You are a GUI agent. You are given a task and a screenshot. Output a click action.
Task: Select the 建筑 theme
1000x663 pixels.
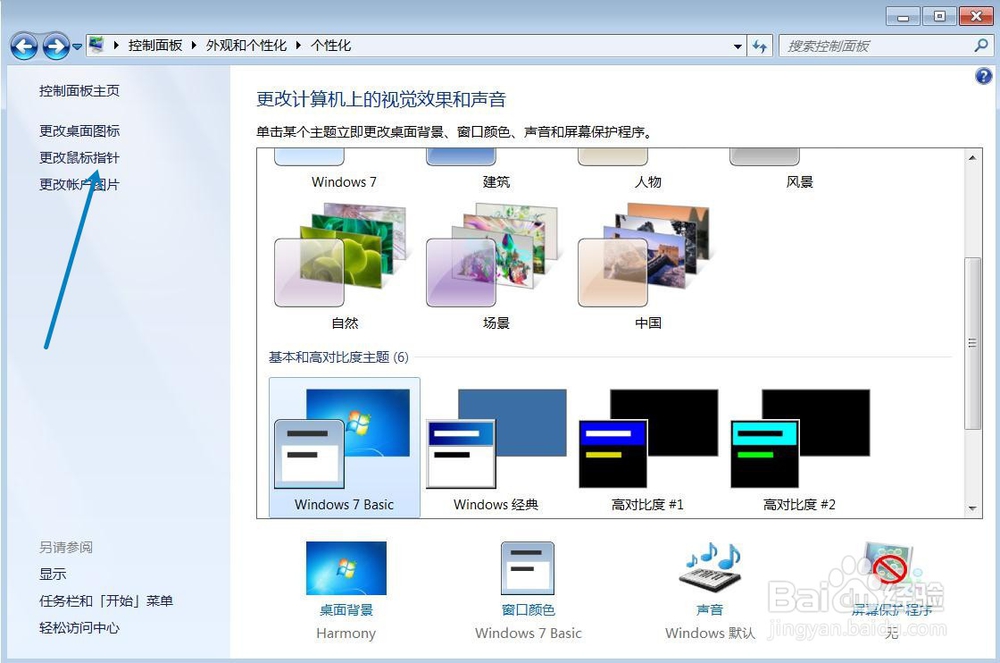pyautogui.click(x=496, y=170)
